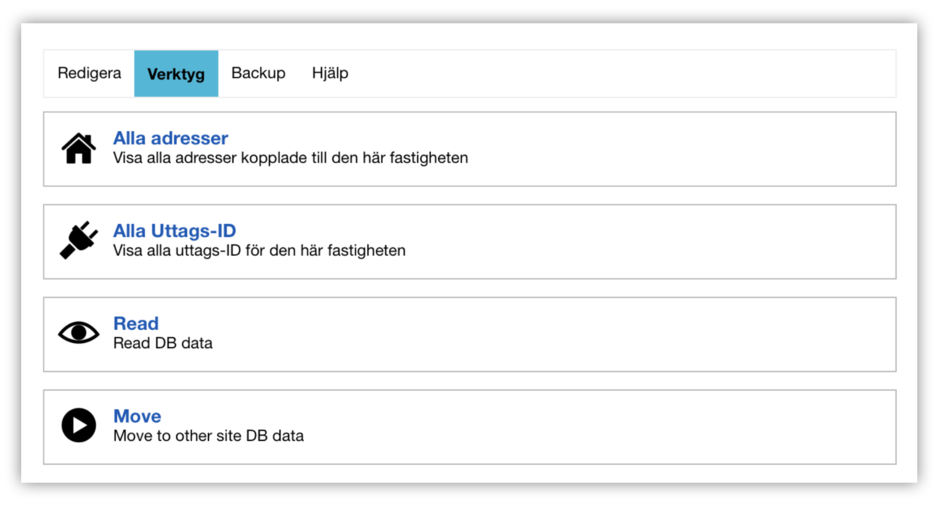The width and height of the screenshot is (940, 506).
Task: Click empty space inside the Alla adresser card
Action: point(680,149)
